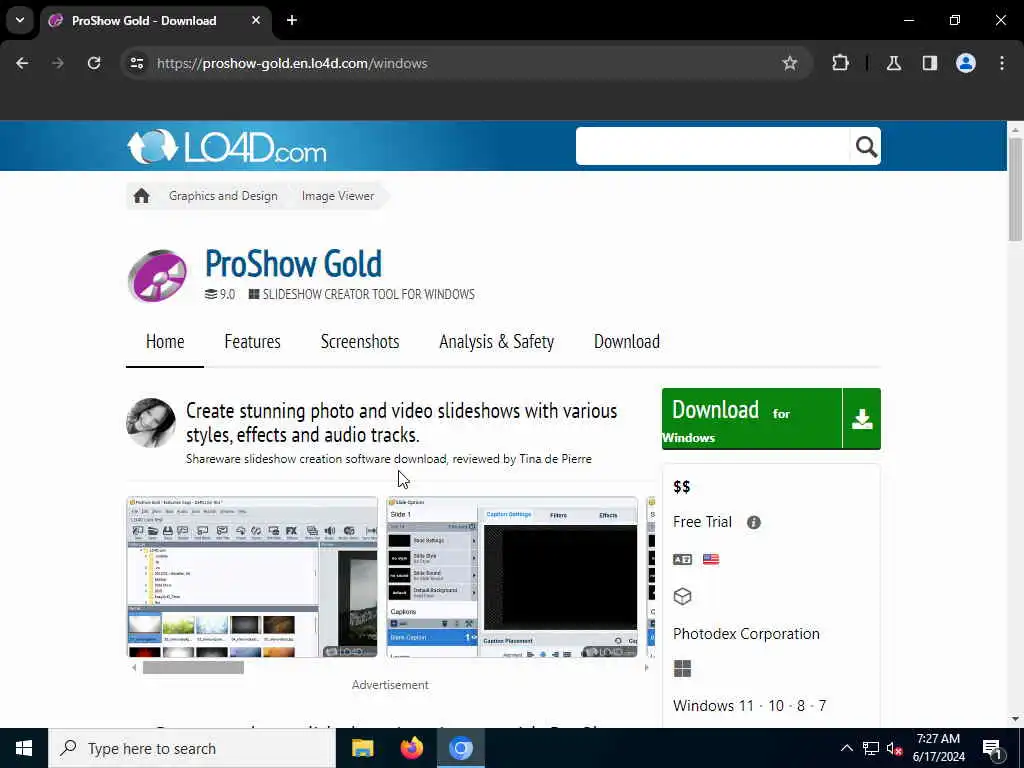Click the screenshot gallery right scroll arrow
This screenshot has width=1024, height=768.
pos(647,667)
